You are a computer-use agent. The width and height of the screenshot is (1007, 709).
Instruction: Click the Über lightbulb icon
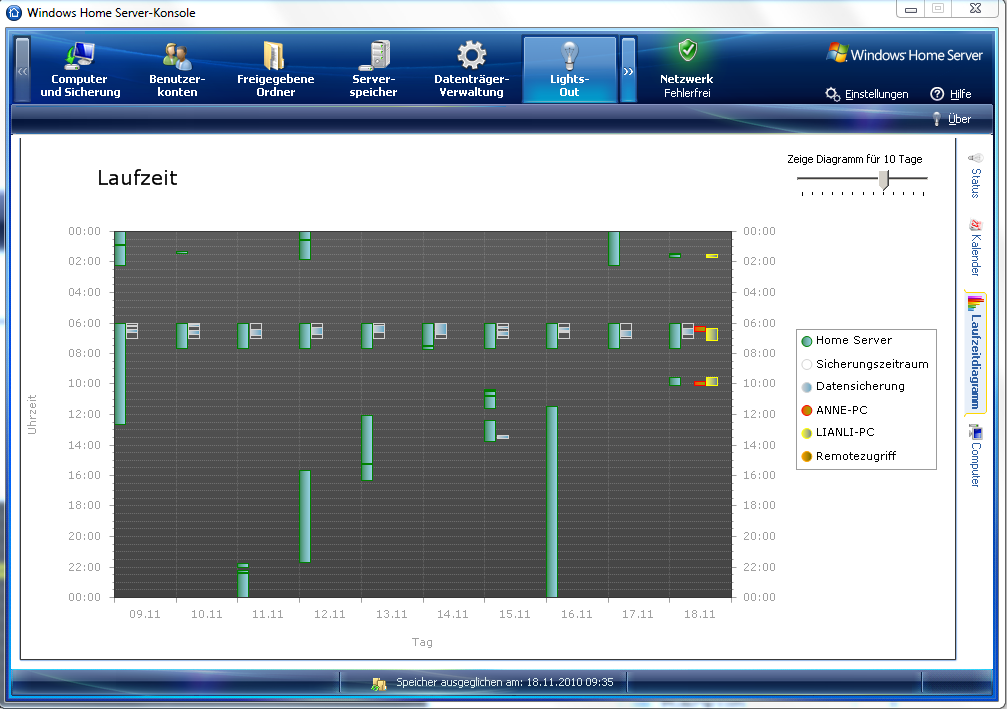click(x=937, y=119)
